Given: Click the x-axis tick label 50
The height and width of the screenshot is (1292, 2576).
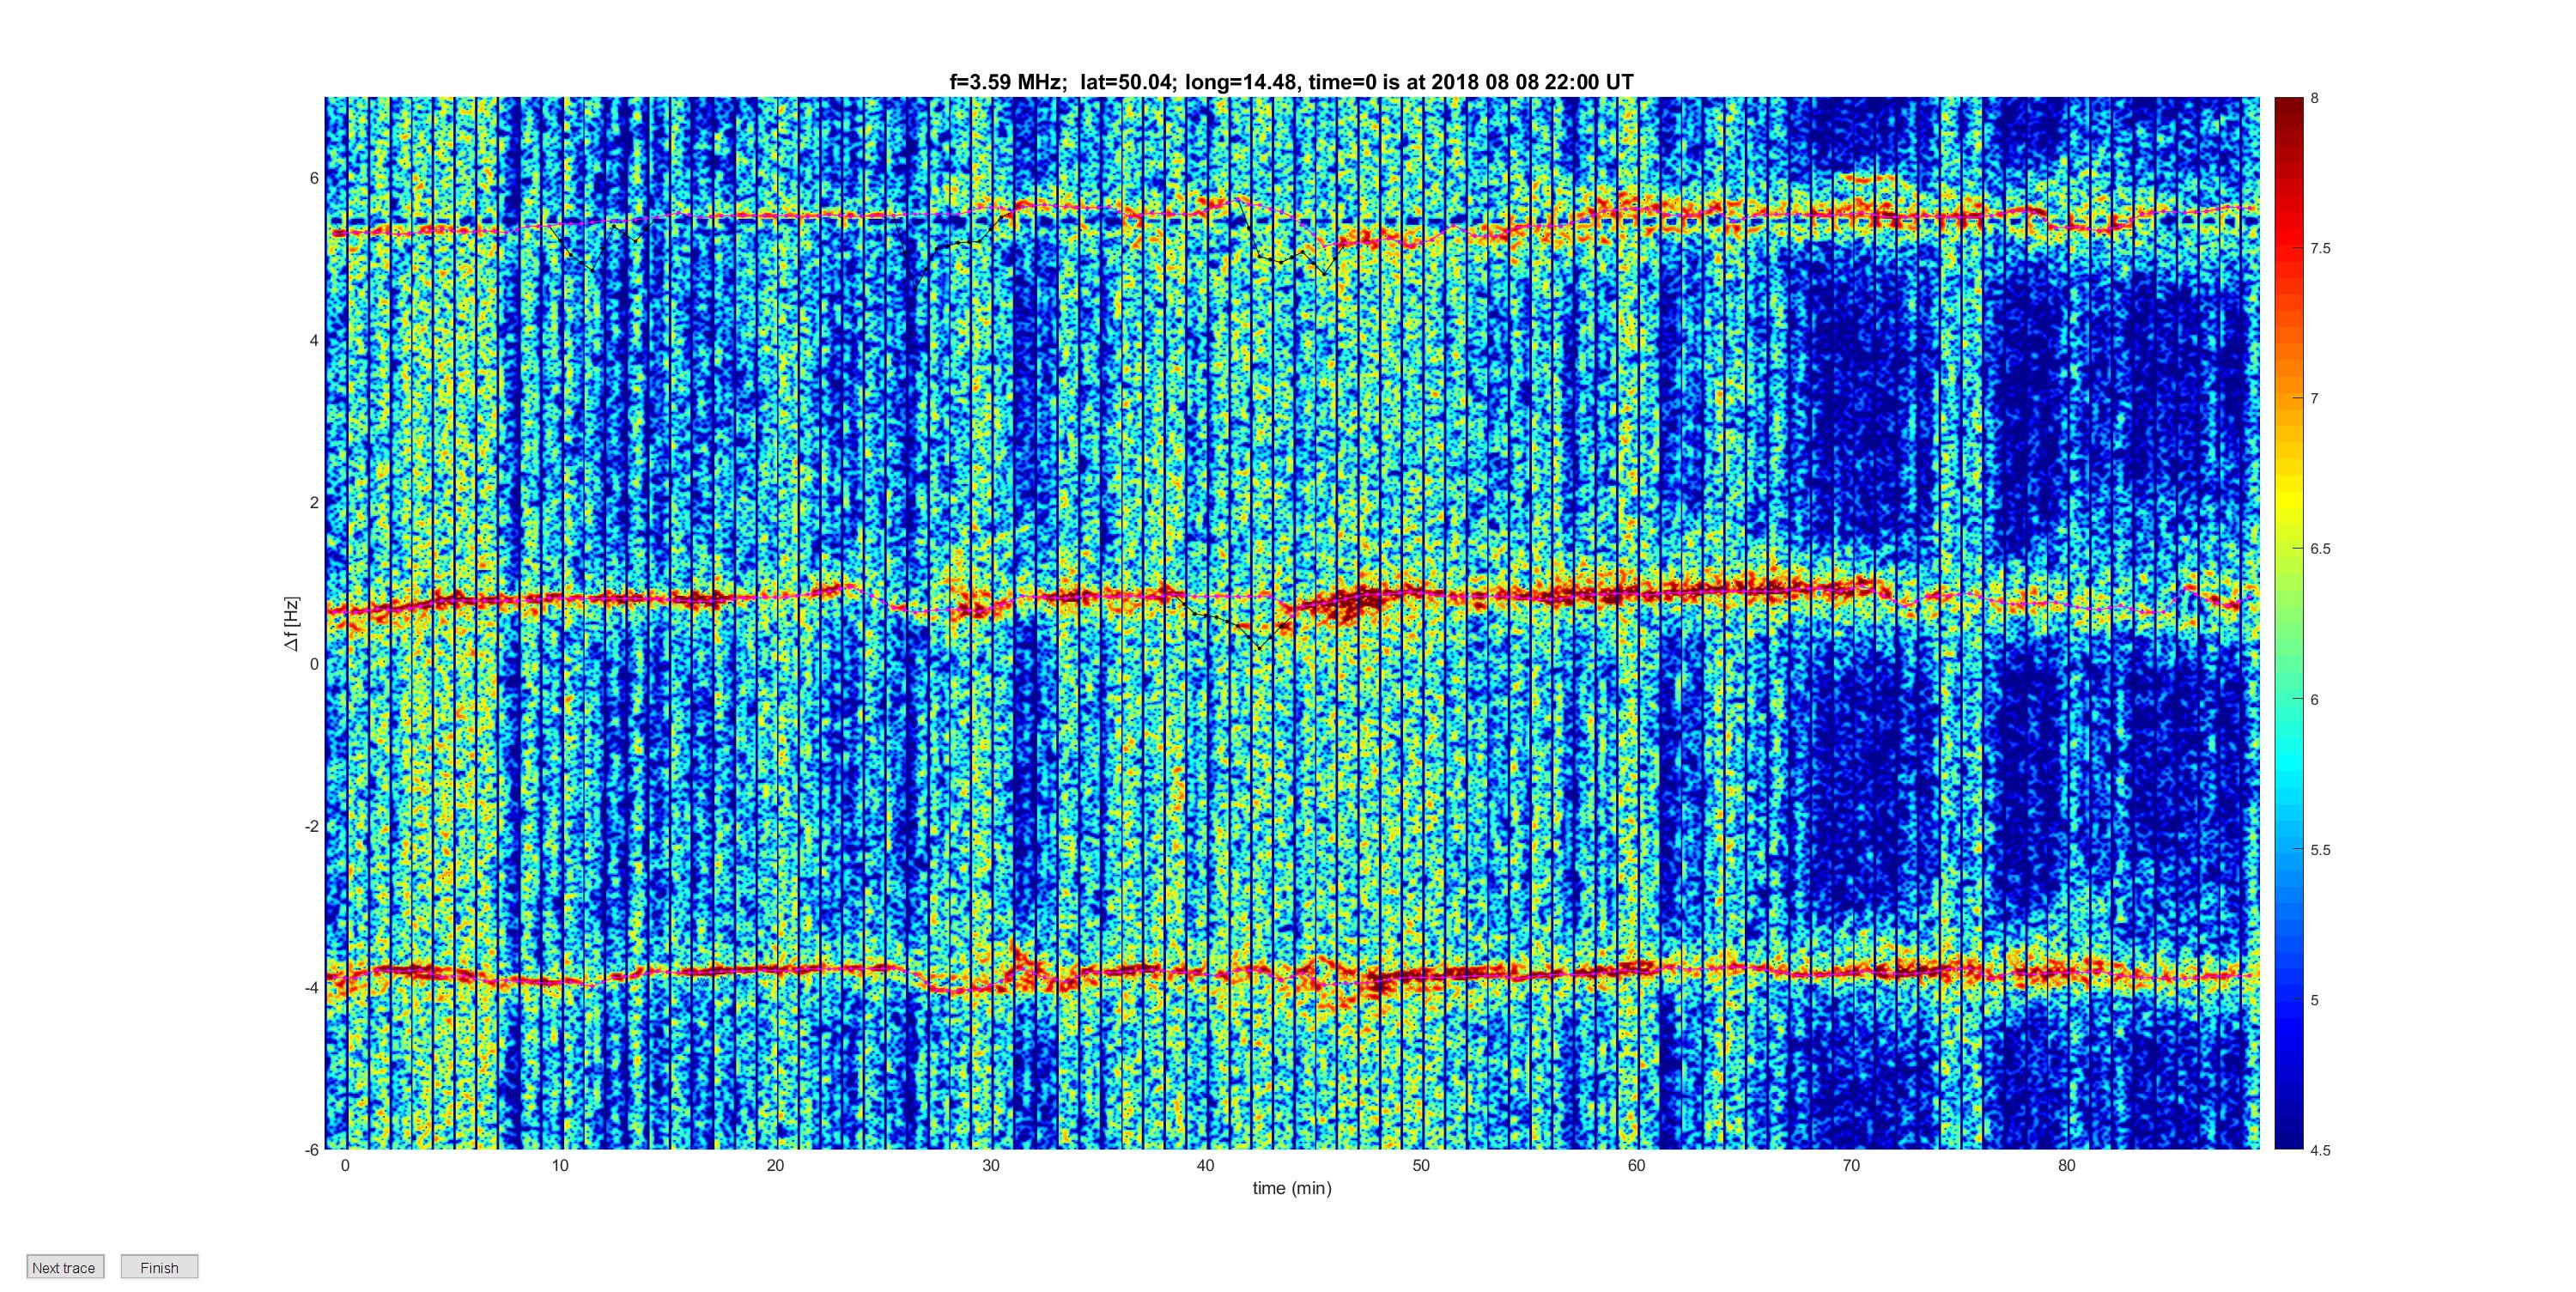Looking at the screenshot, I should [x=1421, y=1166].
